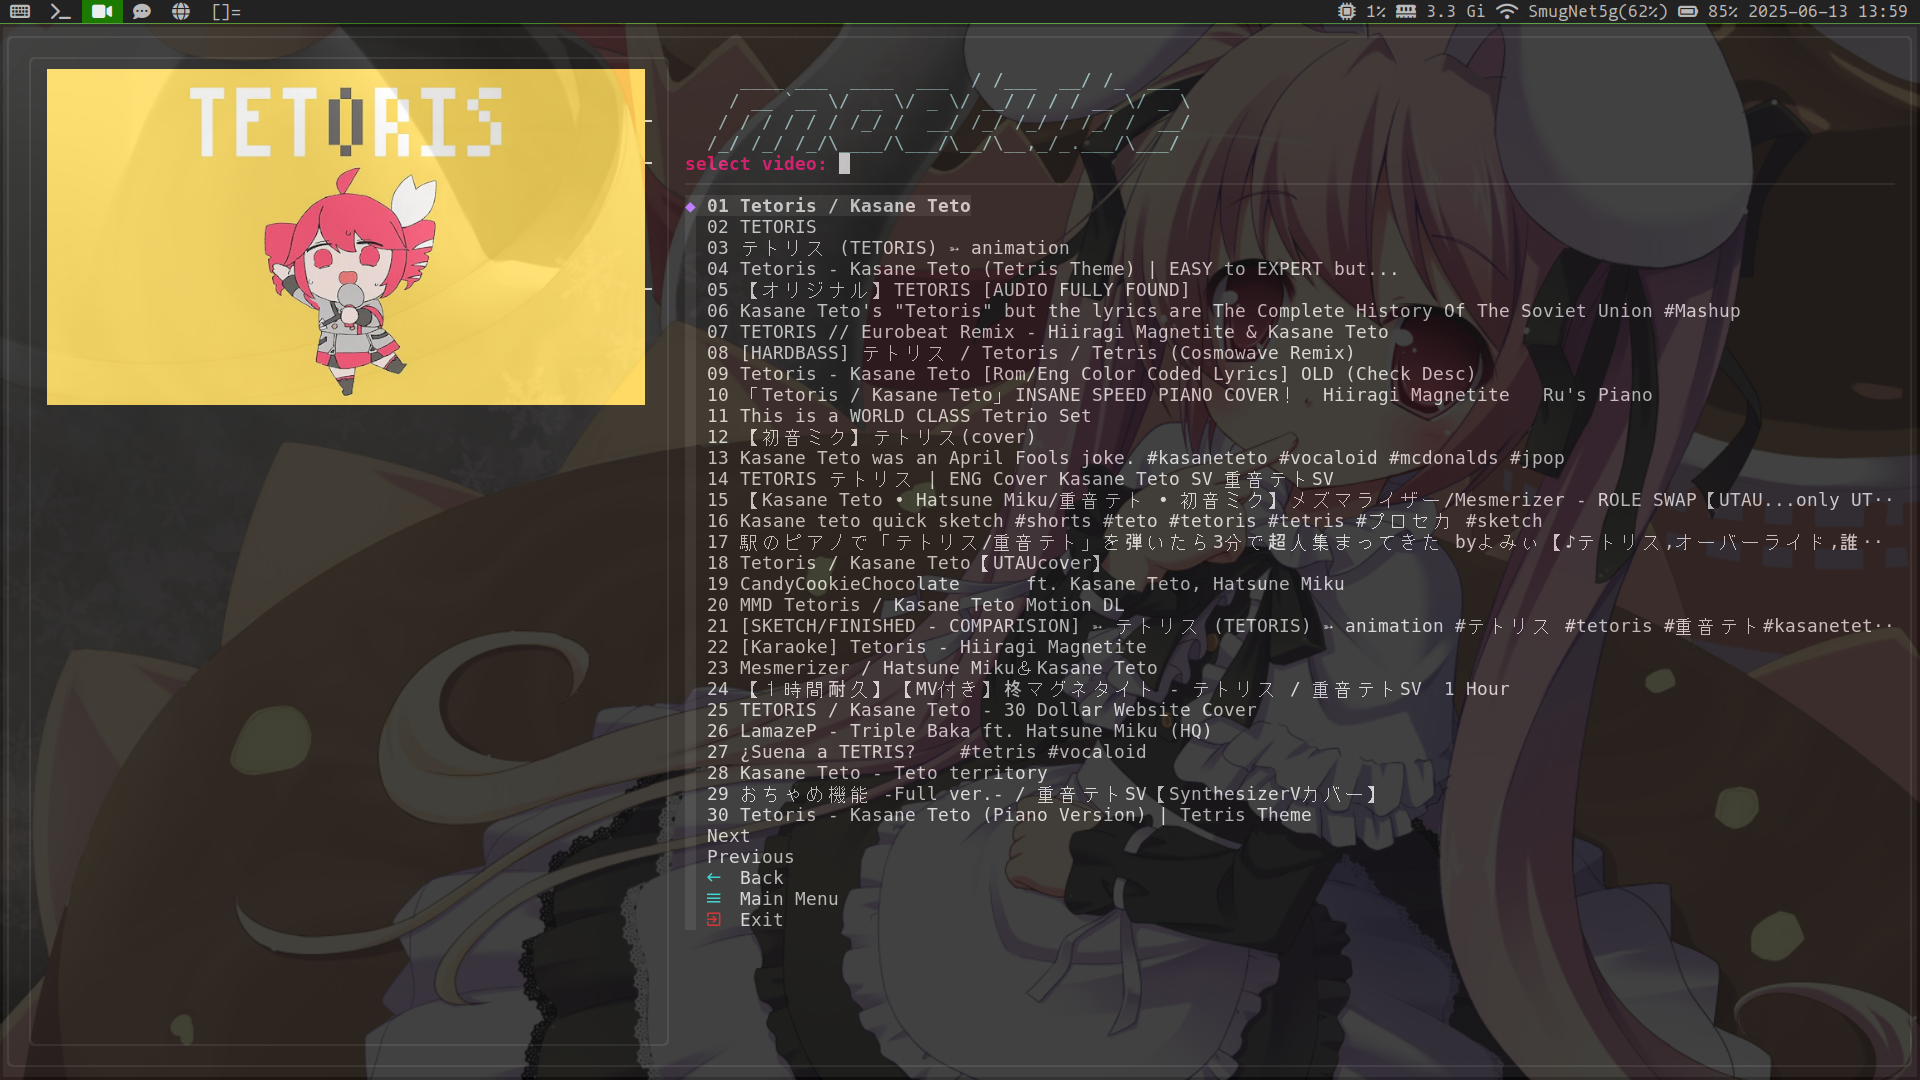Screen dimensions: 1920x1080
Task: Select Previous to go to prior page
Action: (x=750, y=857)
